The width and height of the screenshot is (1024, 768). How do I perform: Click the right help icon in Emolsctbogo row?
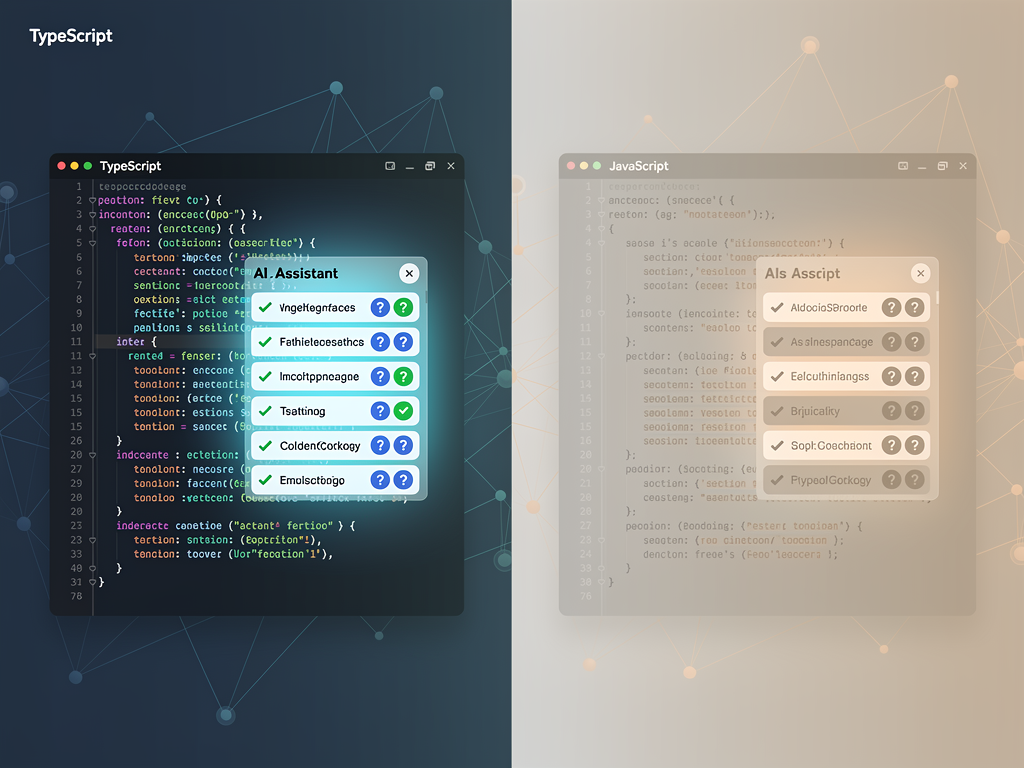[404, 480]
